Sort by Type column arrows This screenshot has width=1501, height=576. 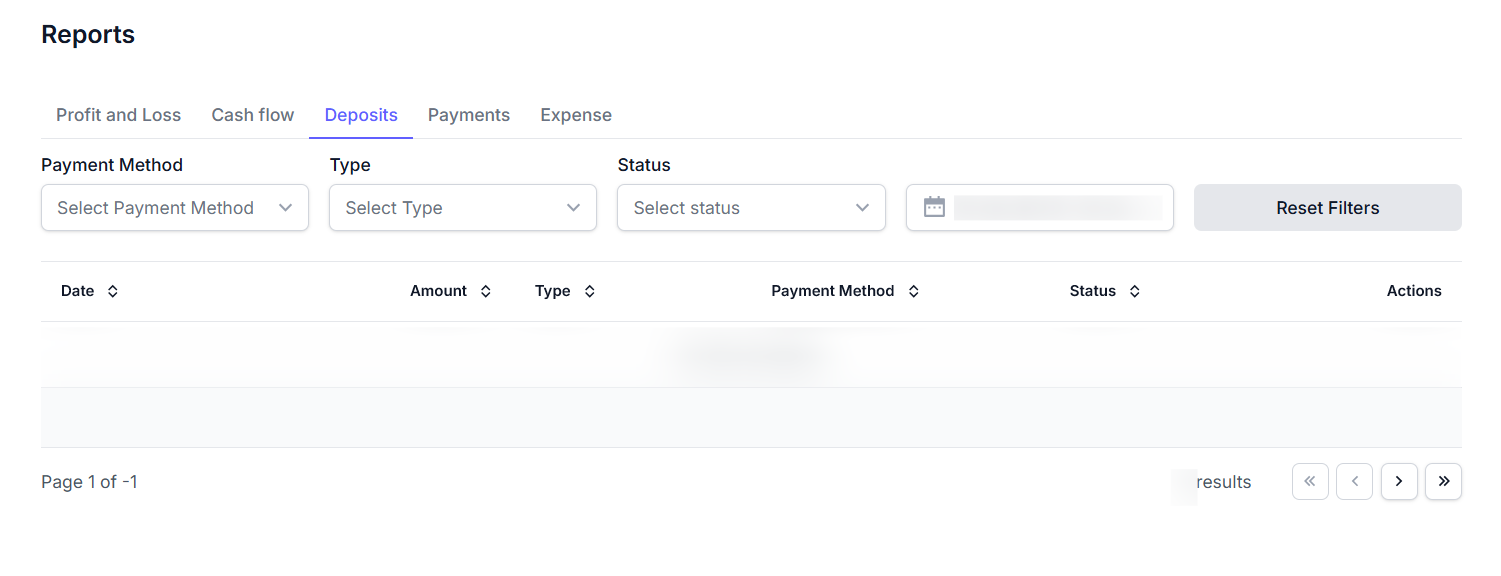(590, 291)
